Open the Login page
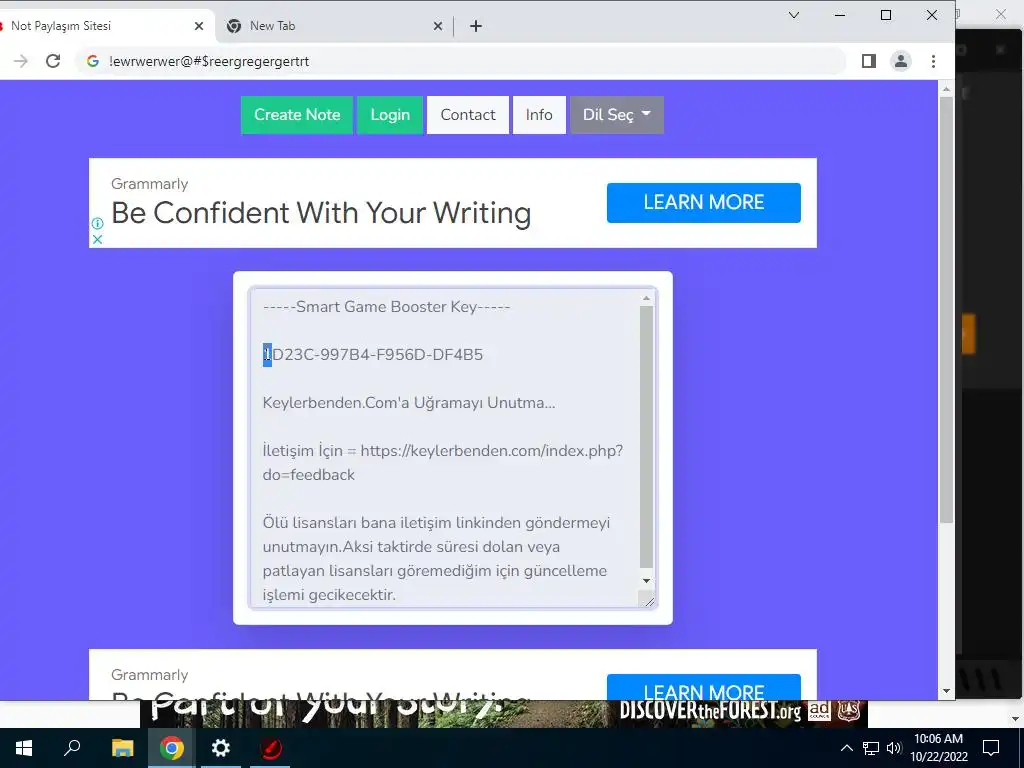The height and width of the screenshot is (768, 1024). tap(390, 115)
